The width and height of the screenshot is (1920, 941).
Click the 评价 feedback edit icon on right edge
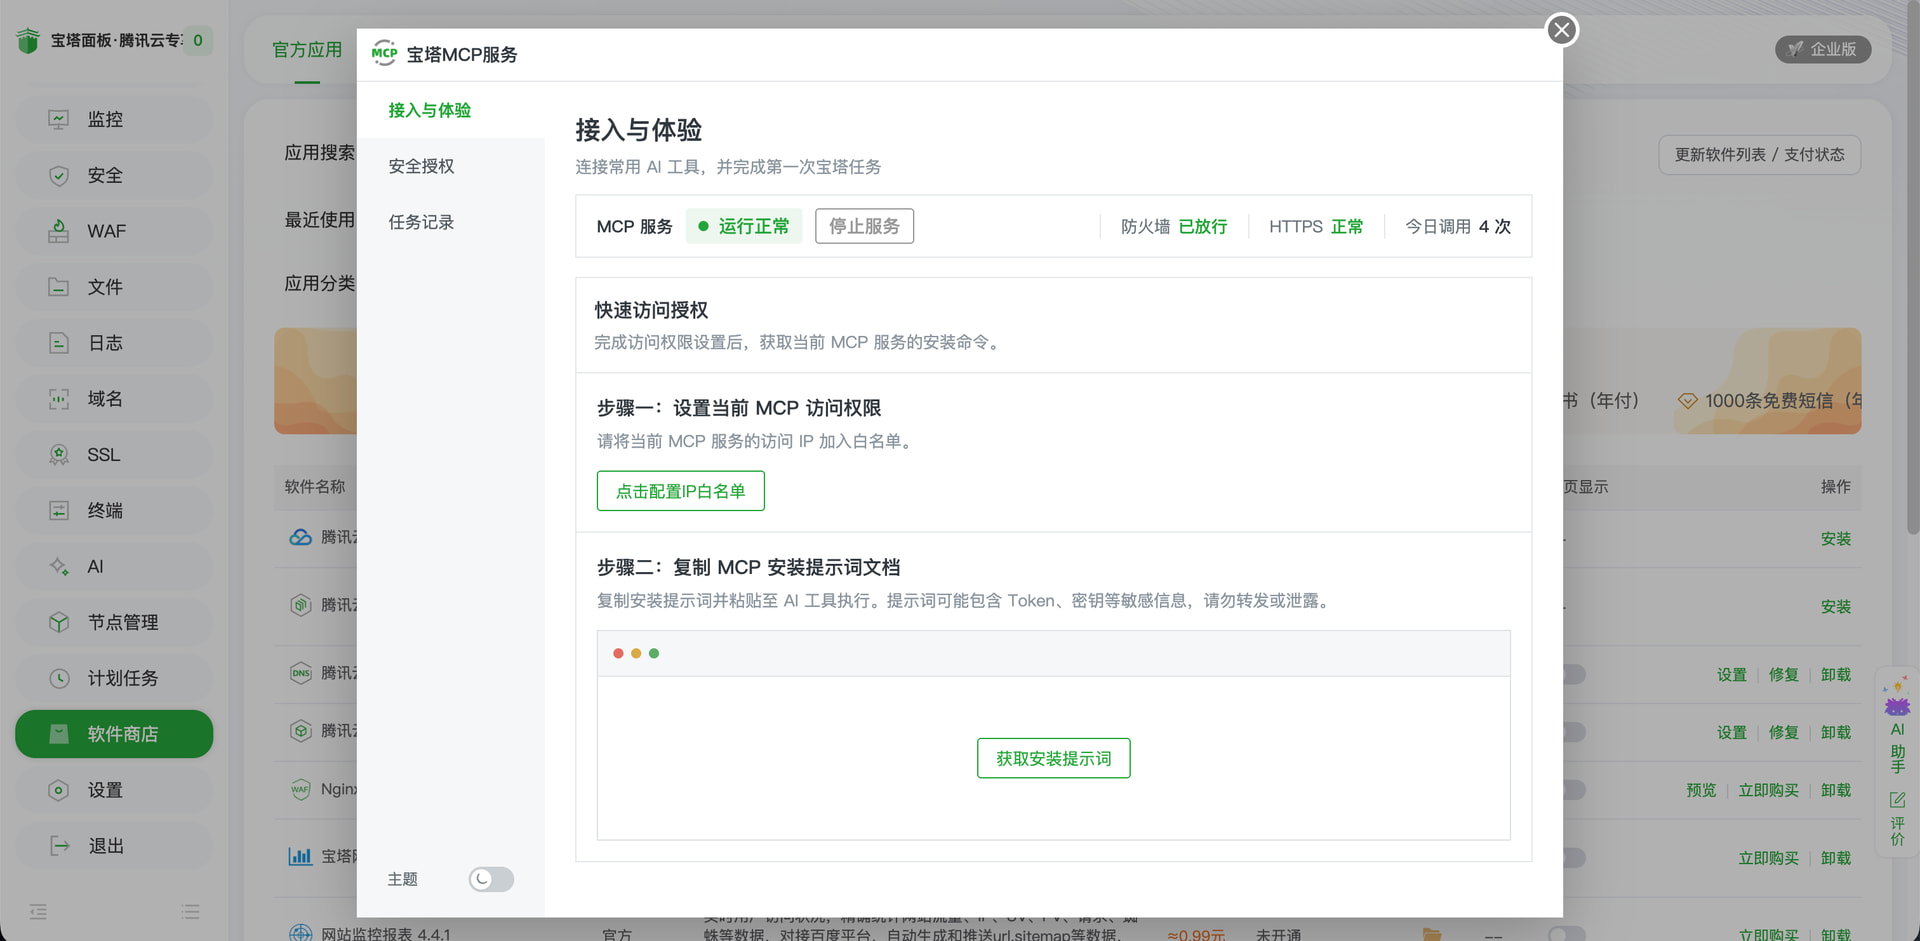pyautogui.click(x=1897, y=800)
